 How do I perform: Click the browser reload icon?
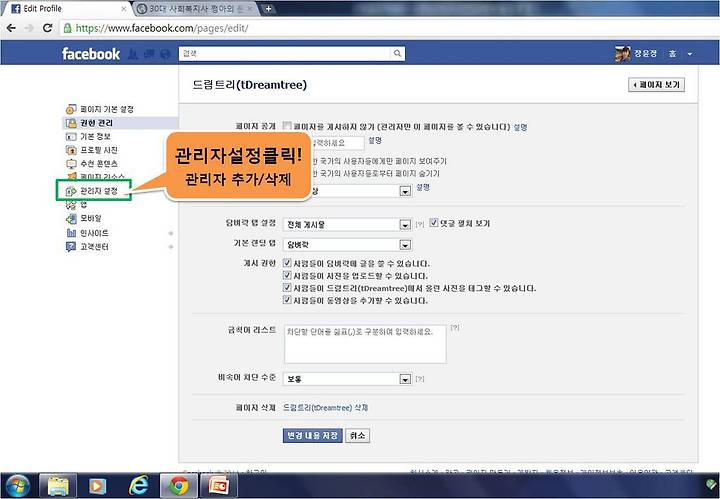(x=47, y=28)
